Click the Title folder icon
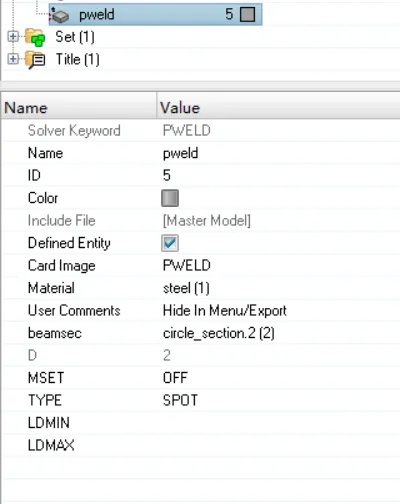Screen dimensions: 400x504 [x=35, y=60]
